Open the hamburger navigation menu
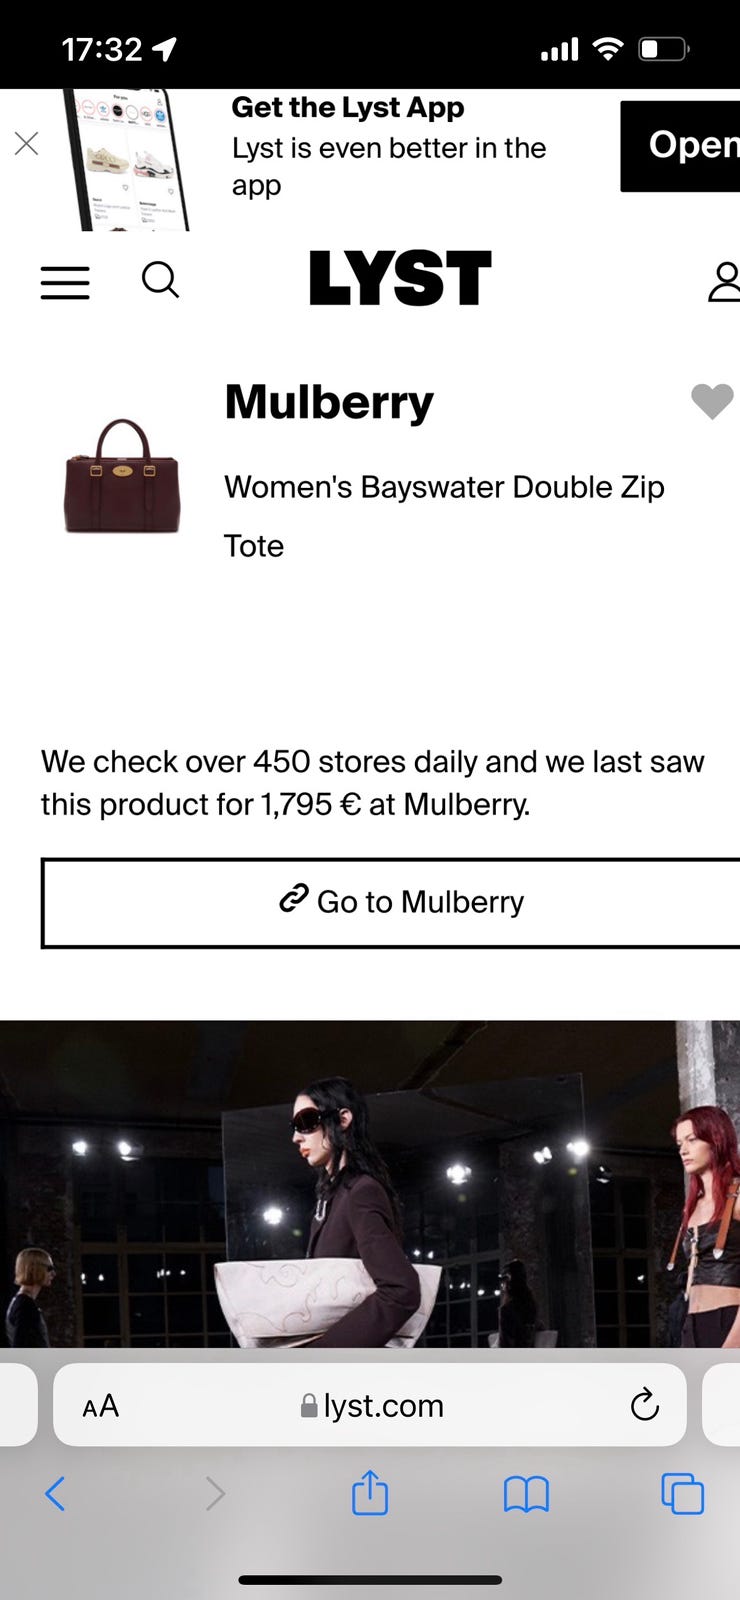This screenshot has width=740, height=1600. point(65,282)
